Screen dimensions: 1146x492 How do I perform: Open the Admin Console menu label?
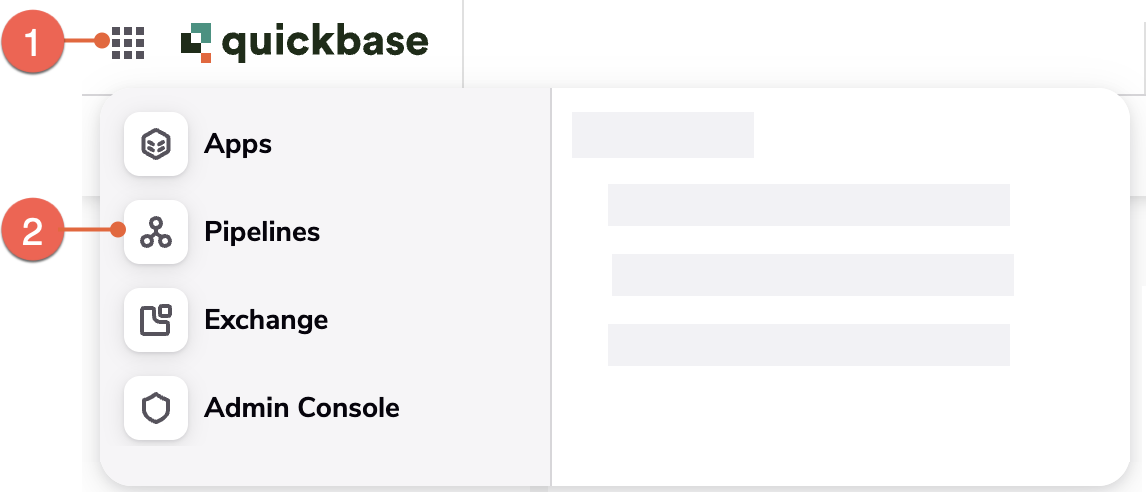click(x=302, y=407)
